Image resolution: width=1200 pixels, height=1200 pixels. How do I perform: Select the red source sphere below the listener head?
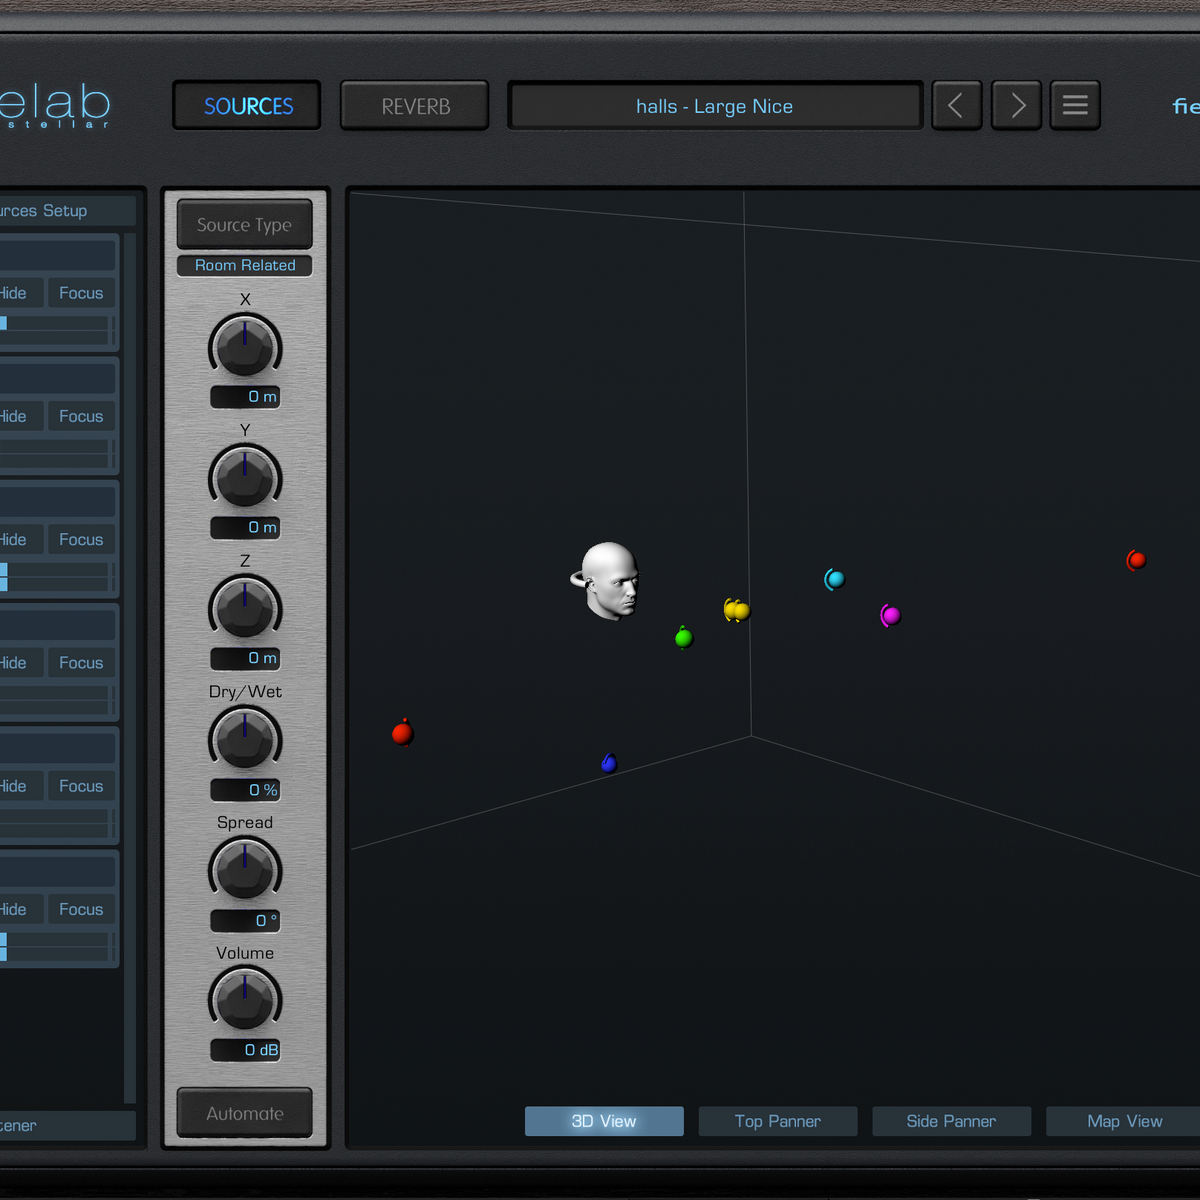pos(403,733)
